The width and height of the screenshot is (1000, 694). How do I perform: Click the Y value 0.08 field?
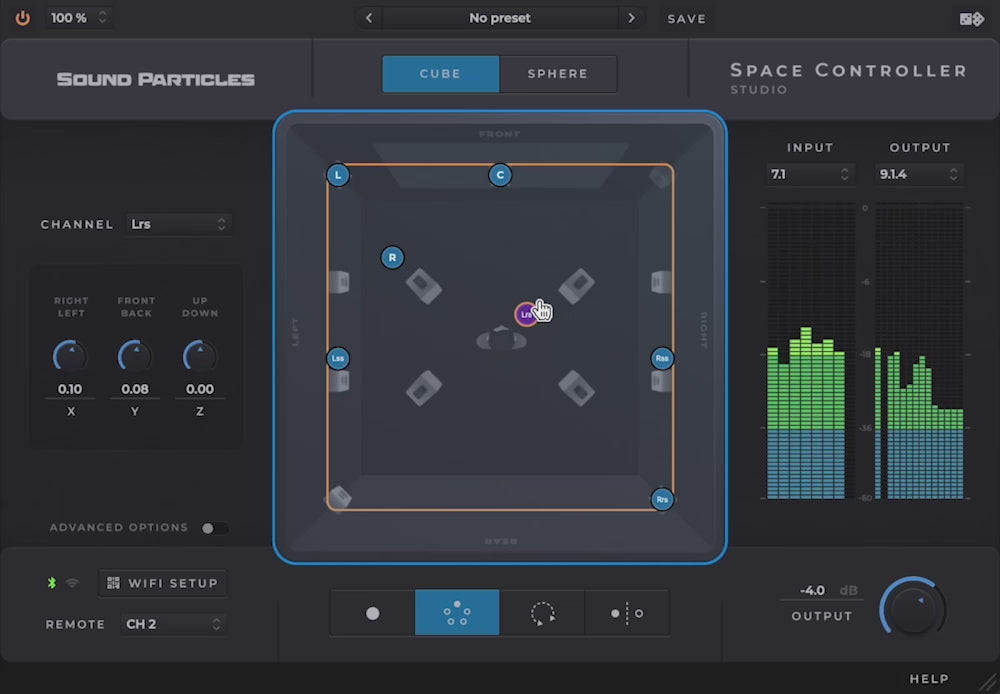[135, 388]
